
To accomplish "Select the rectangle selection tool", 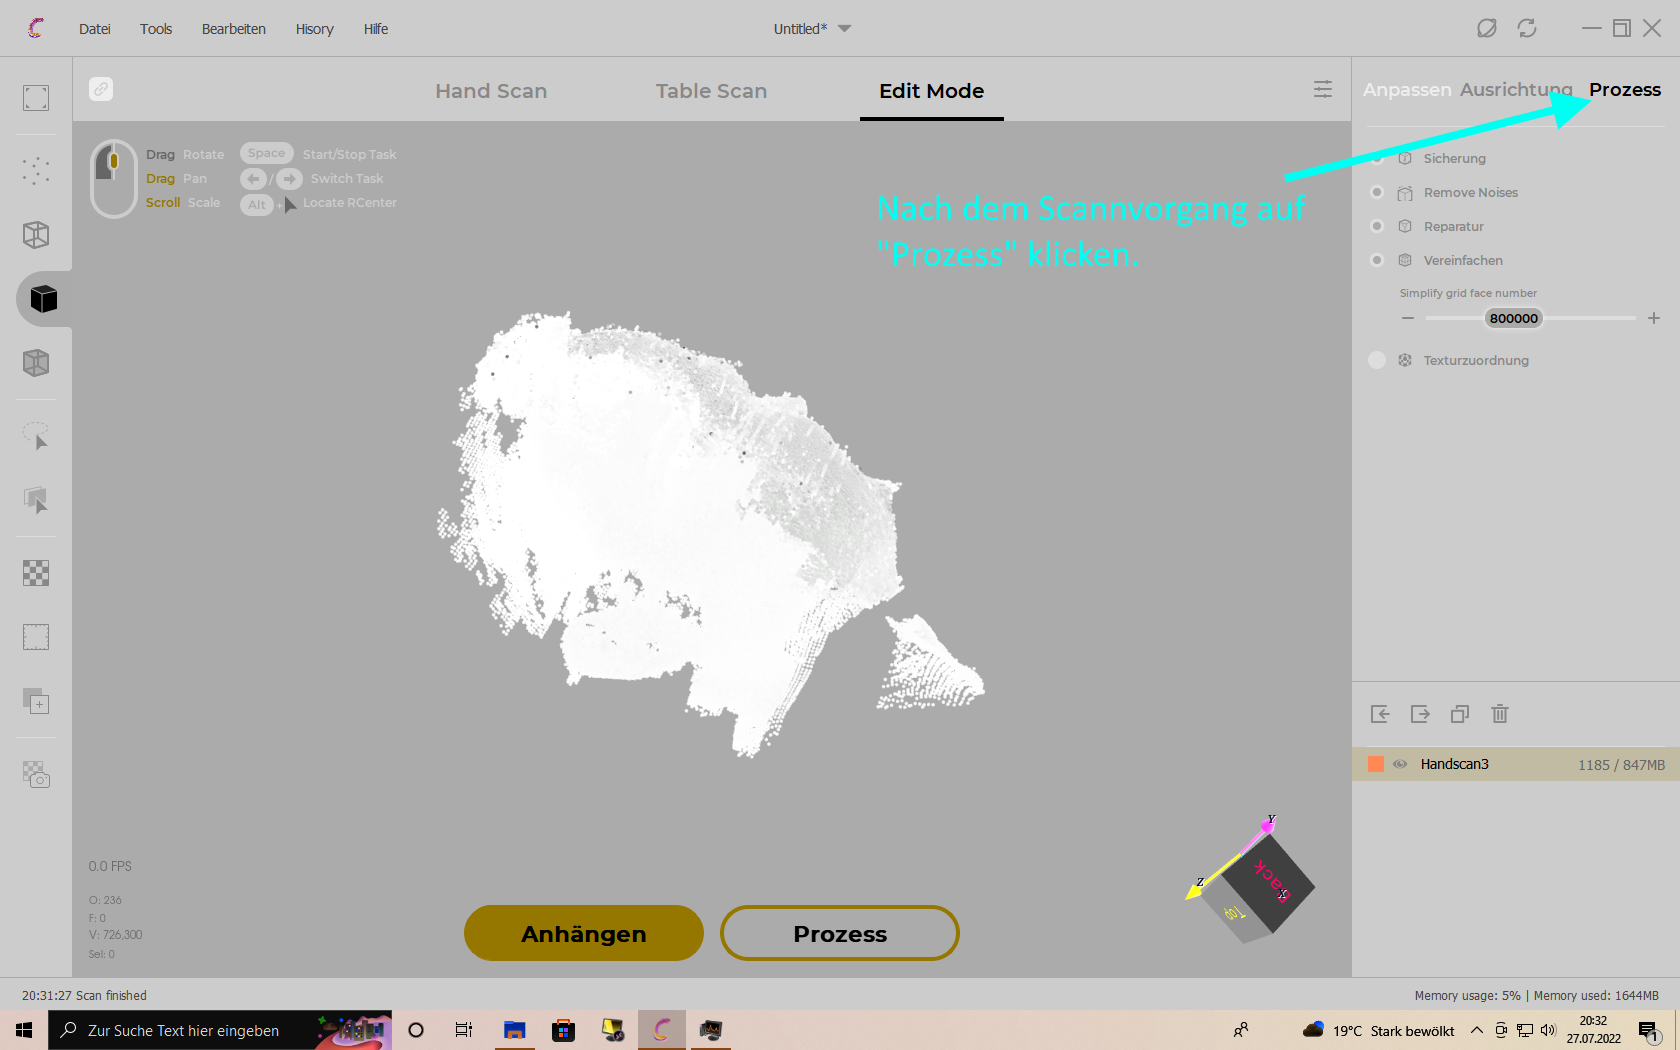I will pos(36,636).
